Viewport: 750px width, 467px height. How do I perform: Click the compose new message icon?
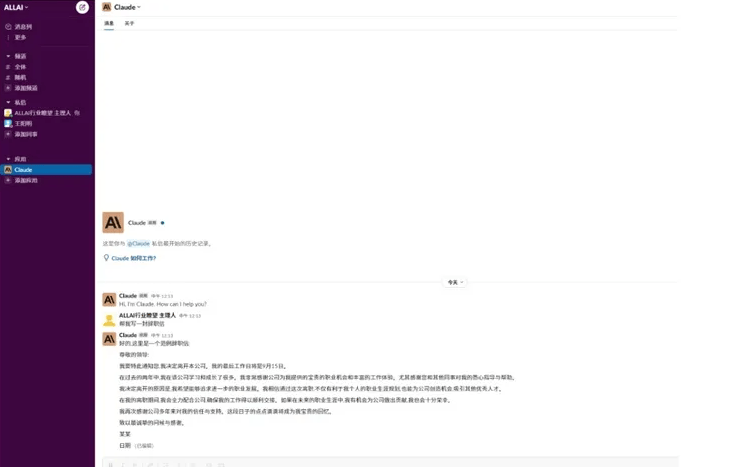(x=82, y=7)
